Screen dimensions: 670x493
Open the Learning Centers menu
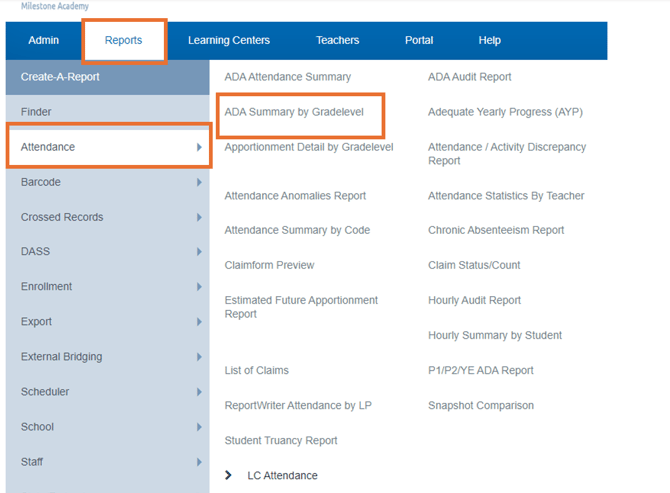coord(229,41)
